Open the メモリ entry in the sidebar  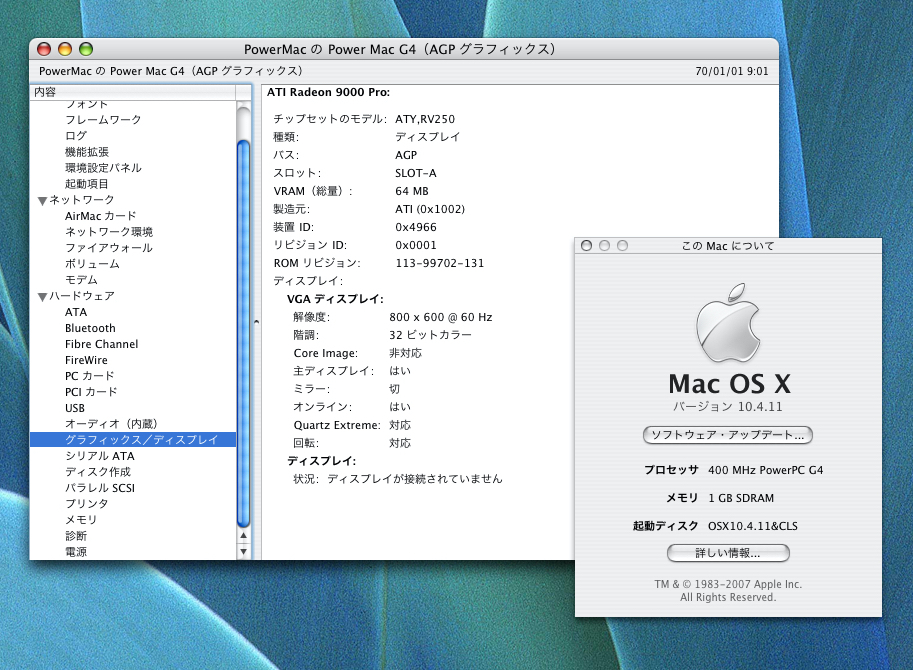81,520
